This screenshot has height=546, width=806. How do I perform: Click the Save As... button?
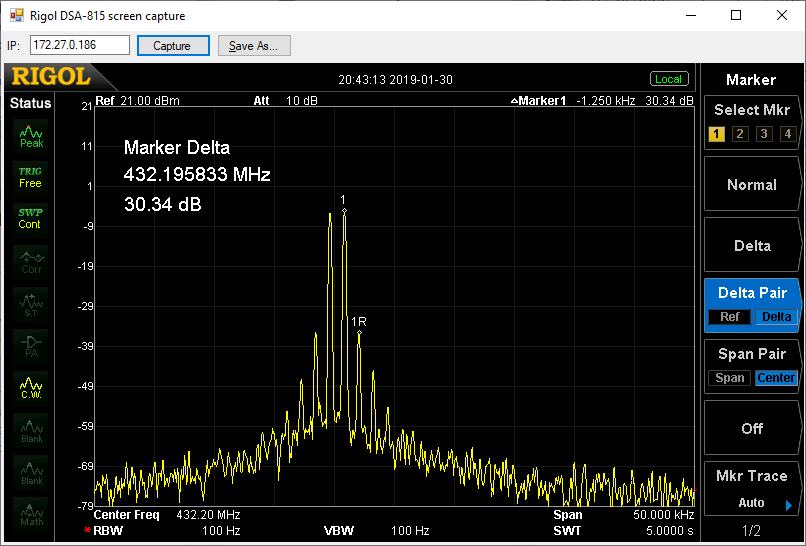click(254, 46)
